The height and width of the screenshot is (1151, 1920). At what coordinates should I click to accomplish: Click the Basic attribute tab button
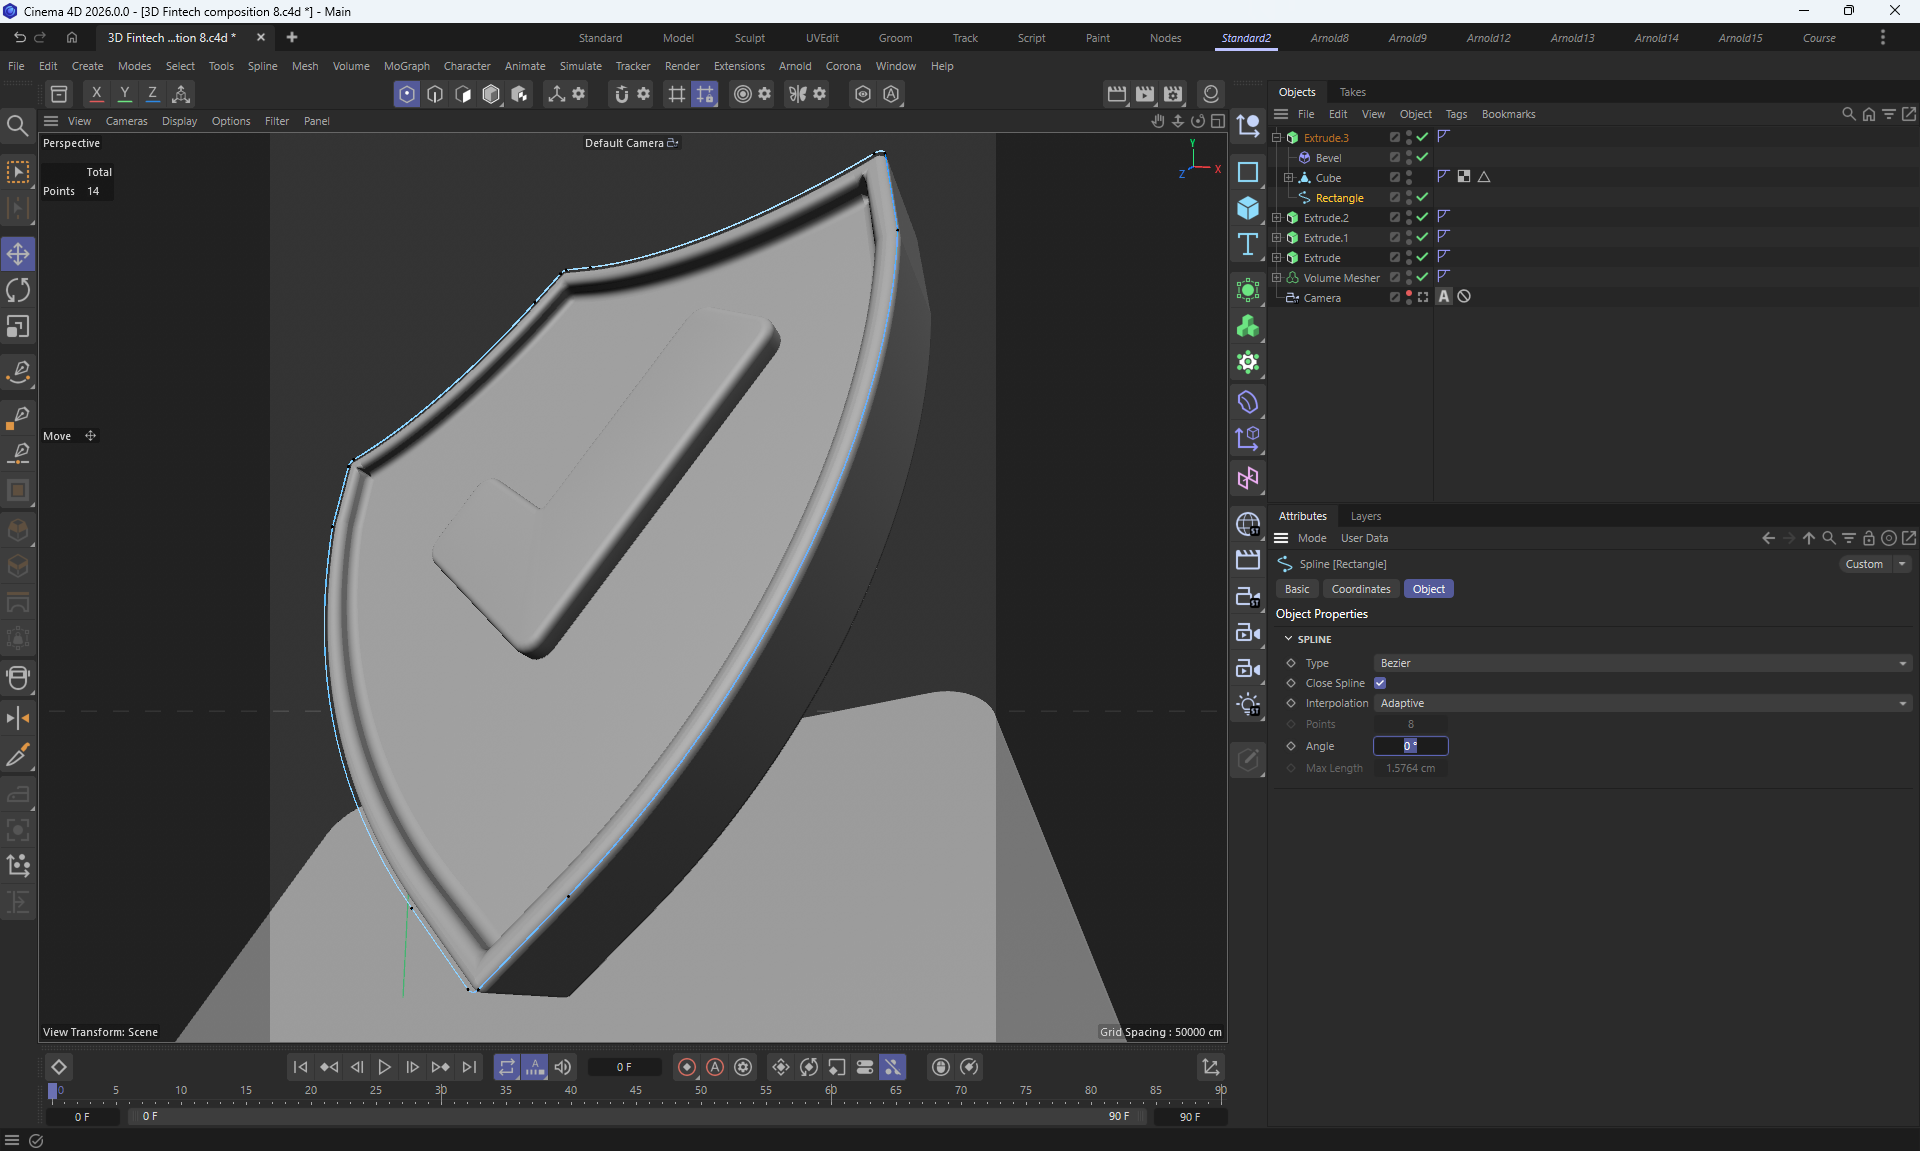1296,589
